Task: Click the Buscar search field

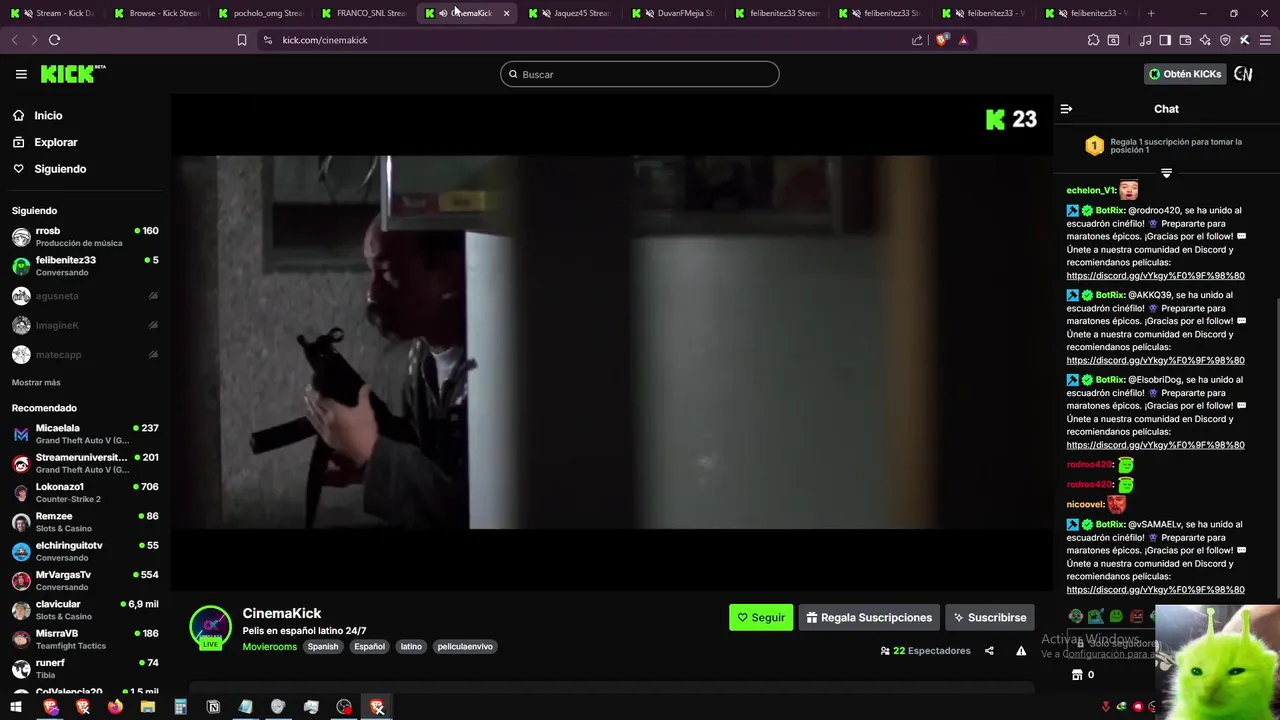Action: coord(640,74)
